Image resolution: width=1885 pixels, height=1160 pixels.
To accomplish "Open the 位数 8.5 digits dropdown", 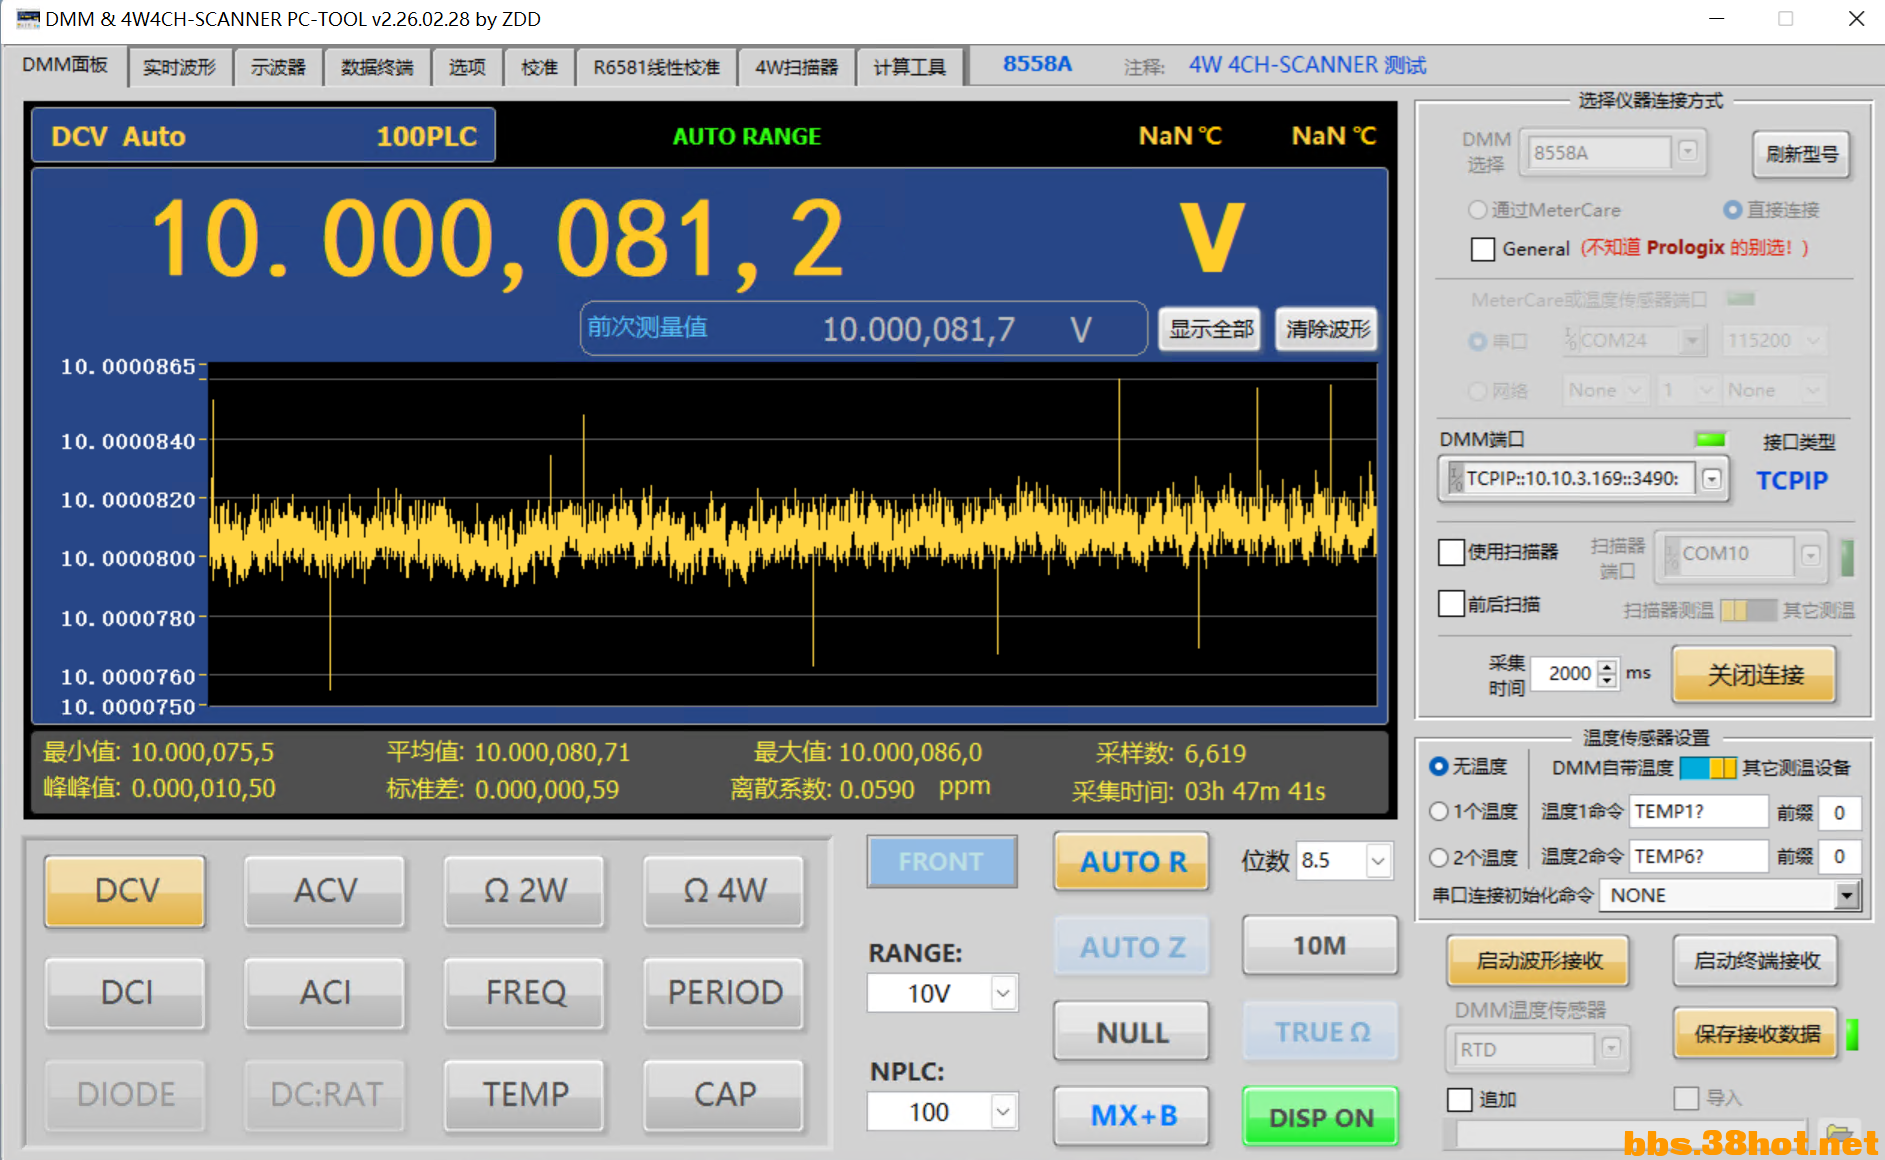I will (x=1378, y=861).
